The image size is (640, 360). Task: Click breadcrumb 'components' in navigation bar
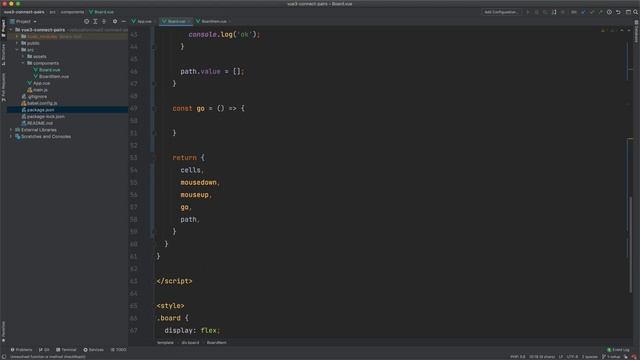tap(72, 12)
